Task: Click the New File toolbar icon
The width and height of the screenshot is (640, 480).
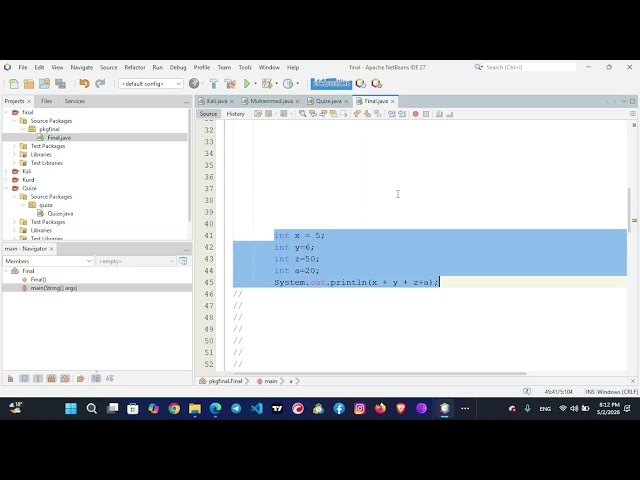Action: (13, 84)
